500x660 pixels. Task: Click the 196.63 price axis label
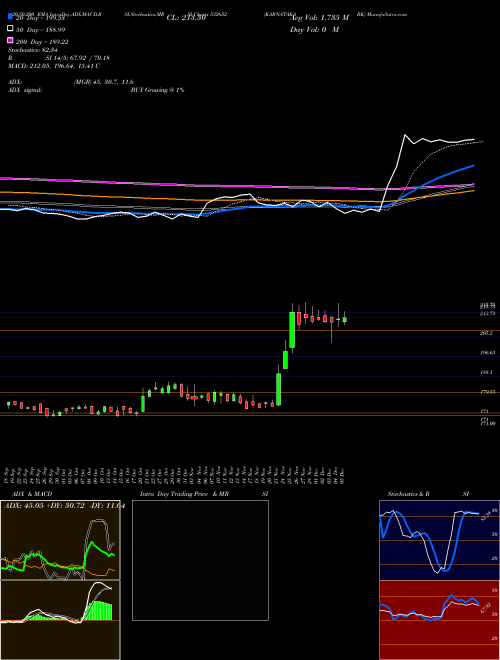pos(487,353)
